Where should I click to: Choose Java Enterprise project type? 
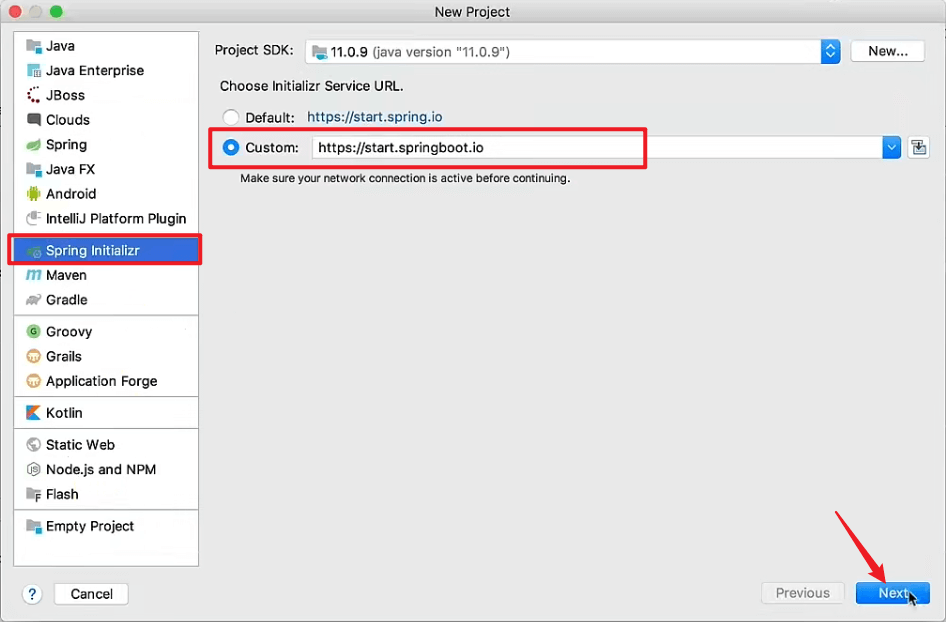click(106, 71)
